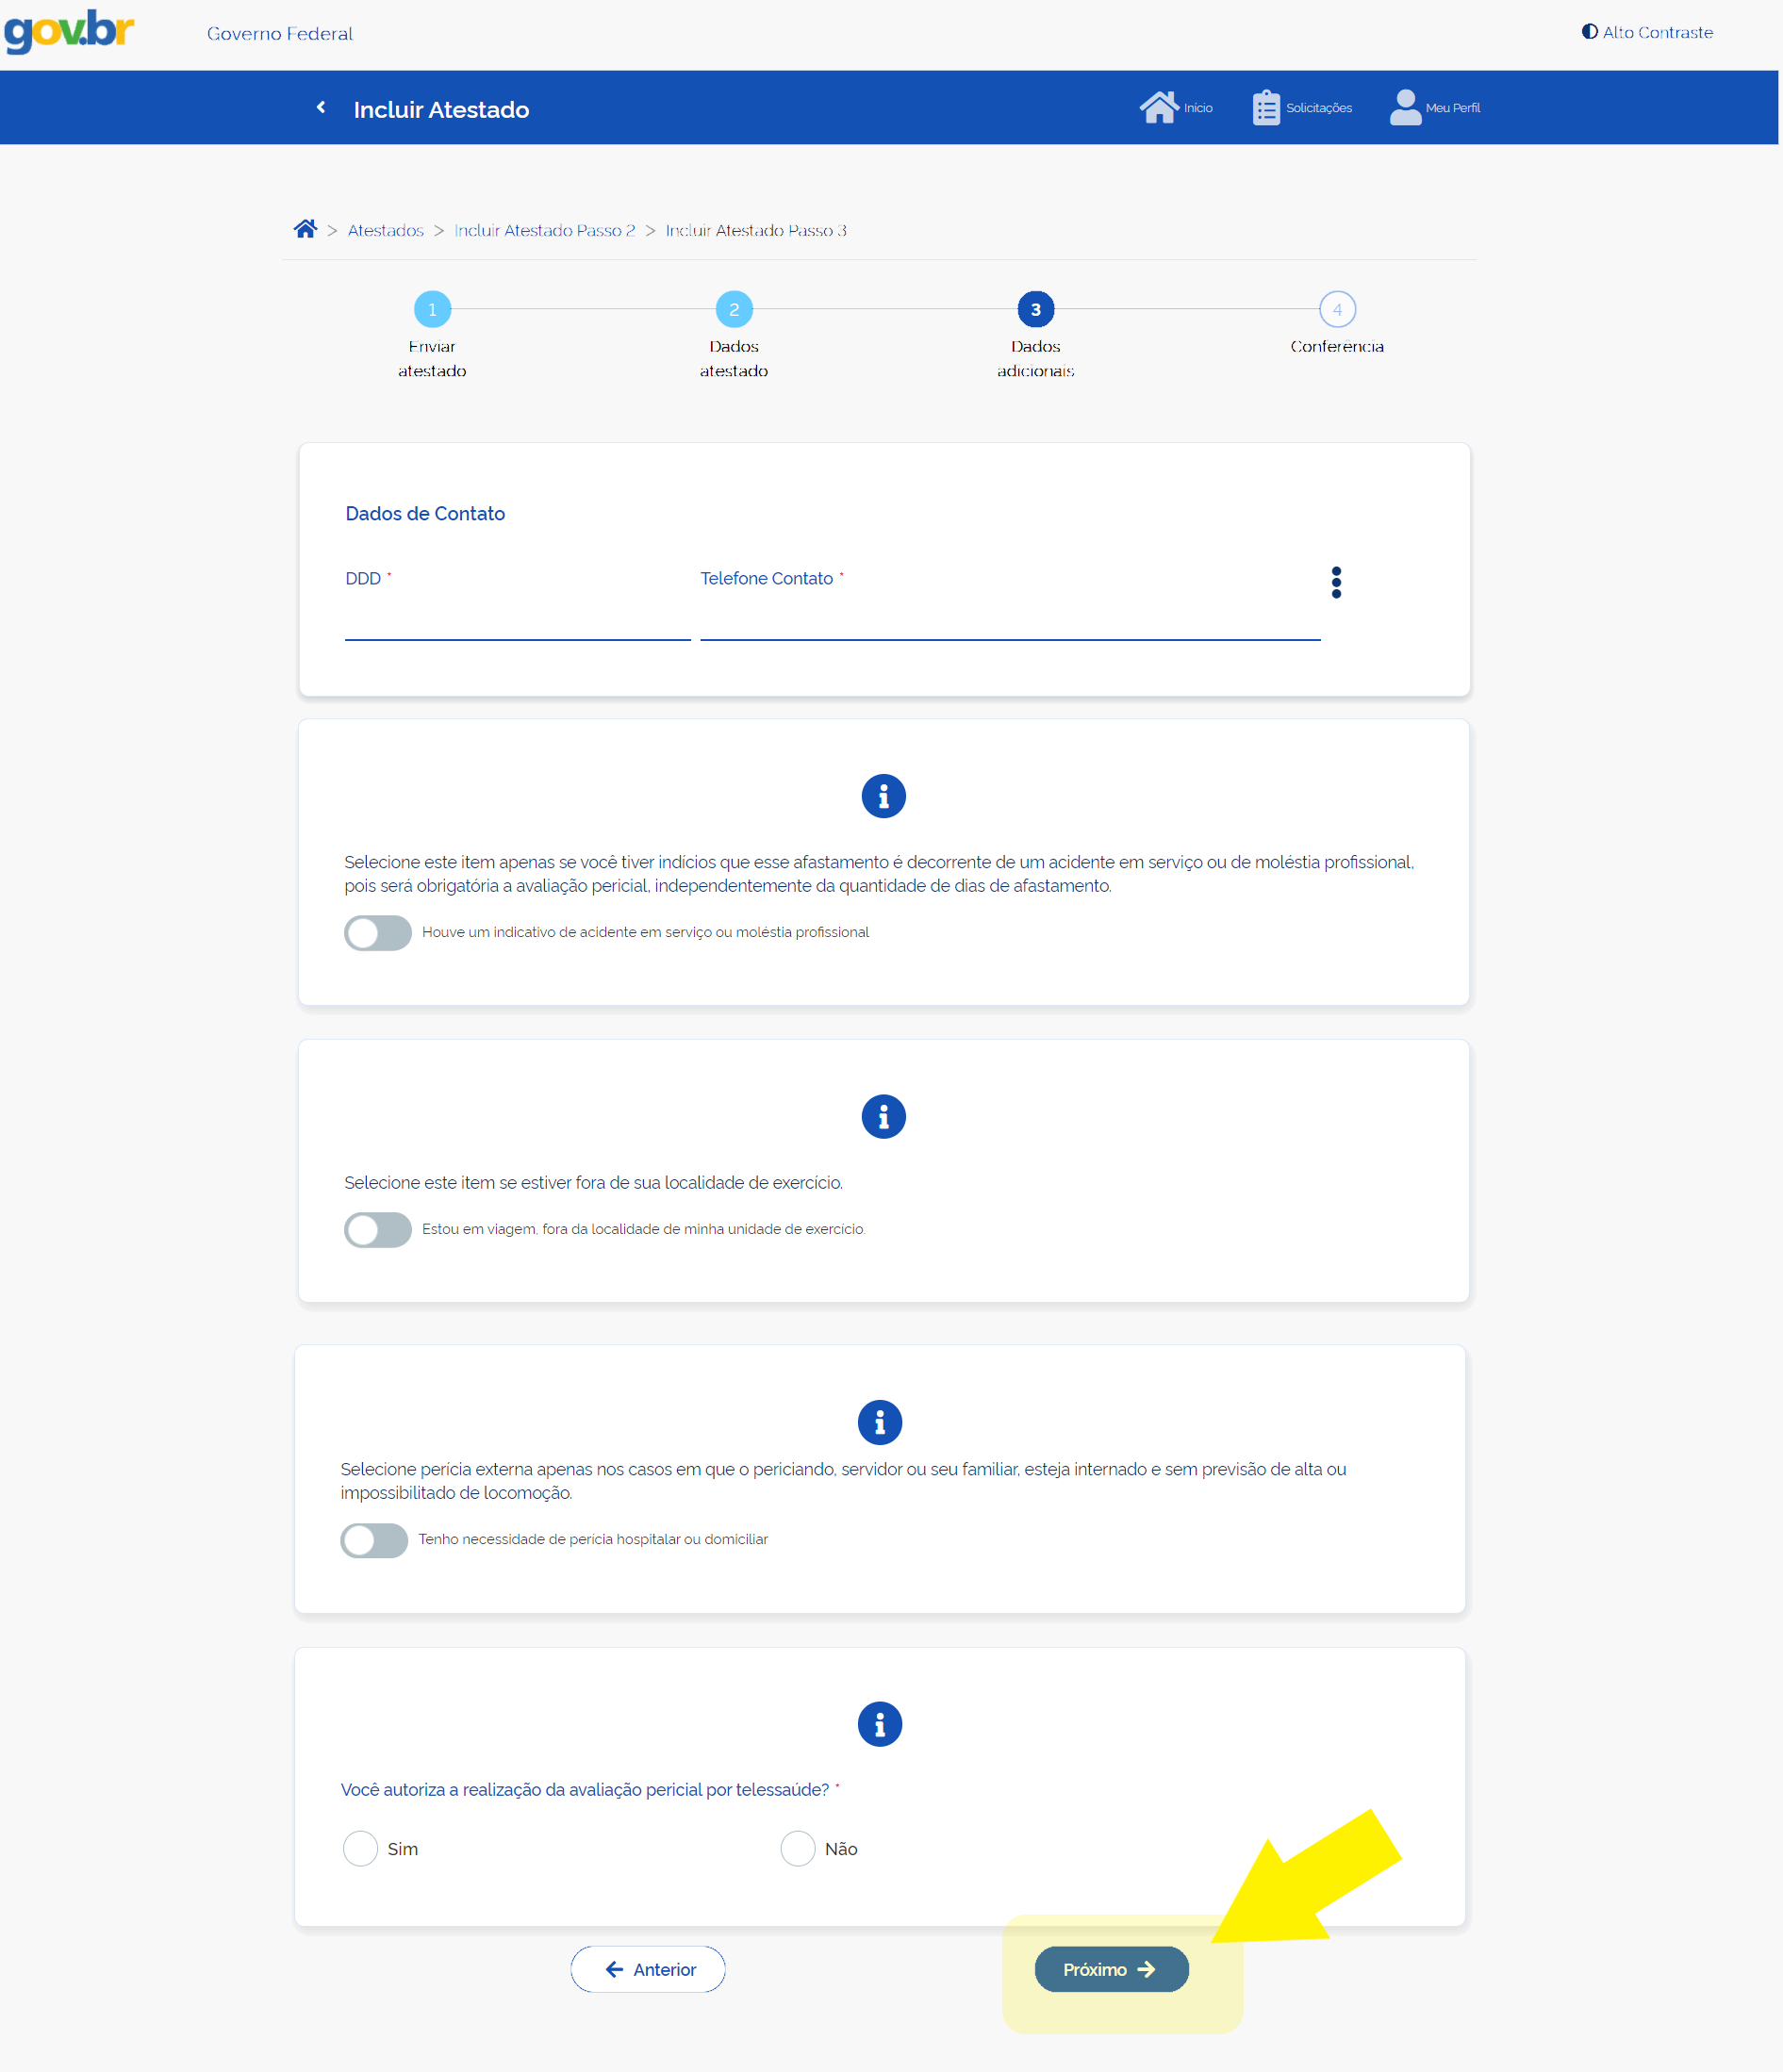The height and width of the screenshot is (2072, 1783).
Task: Toggle Estou em viagem switch
Action: point(377,1229)
